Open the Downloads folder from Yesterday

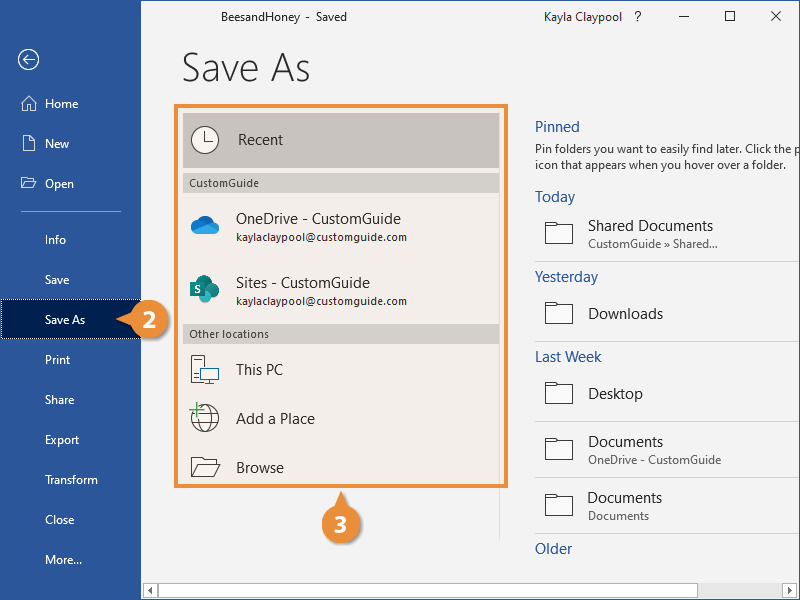[625, 314]
